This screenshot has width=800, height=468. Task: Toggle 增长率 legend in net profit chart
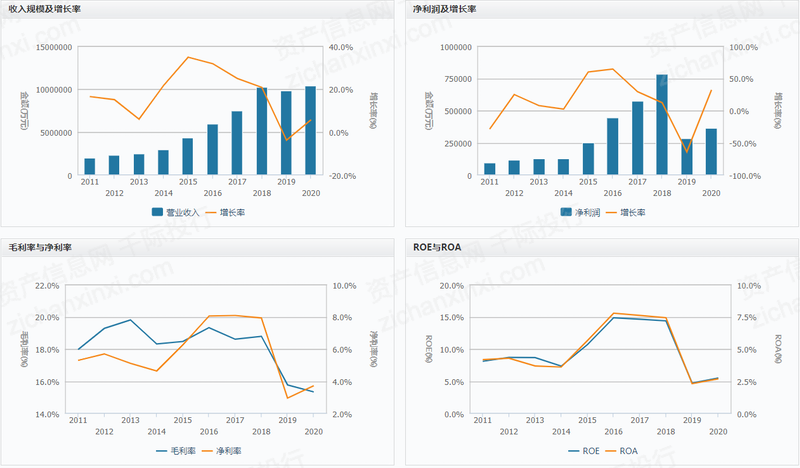(x=626, y=212)
